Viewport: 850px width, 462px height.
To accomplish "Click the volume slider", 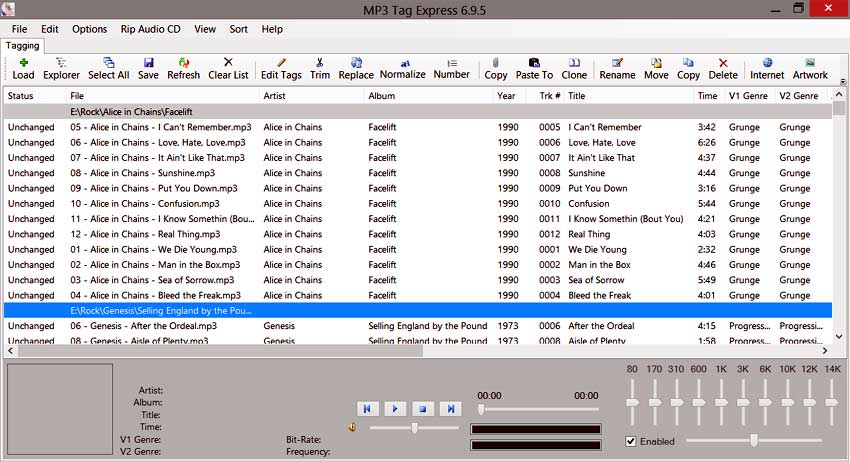I will coord(414,428).
